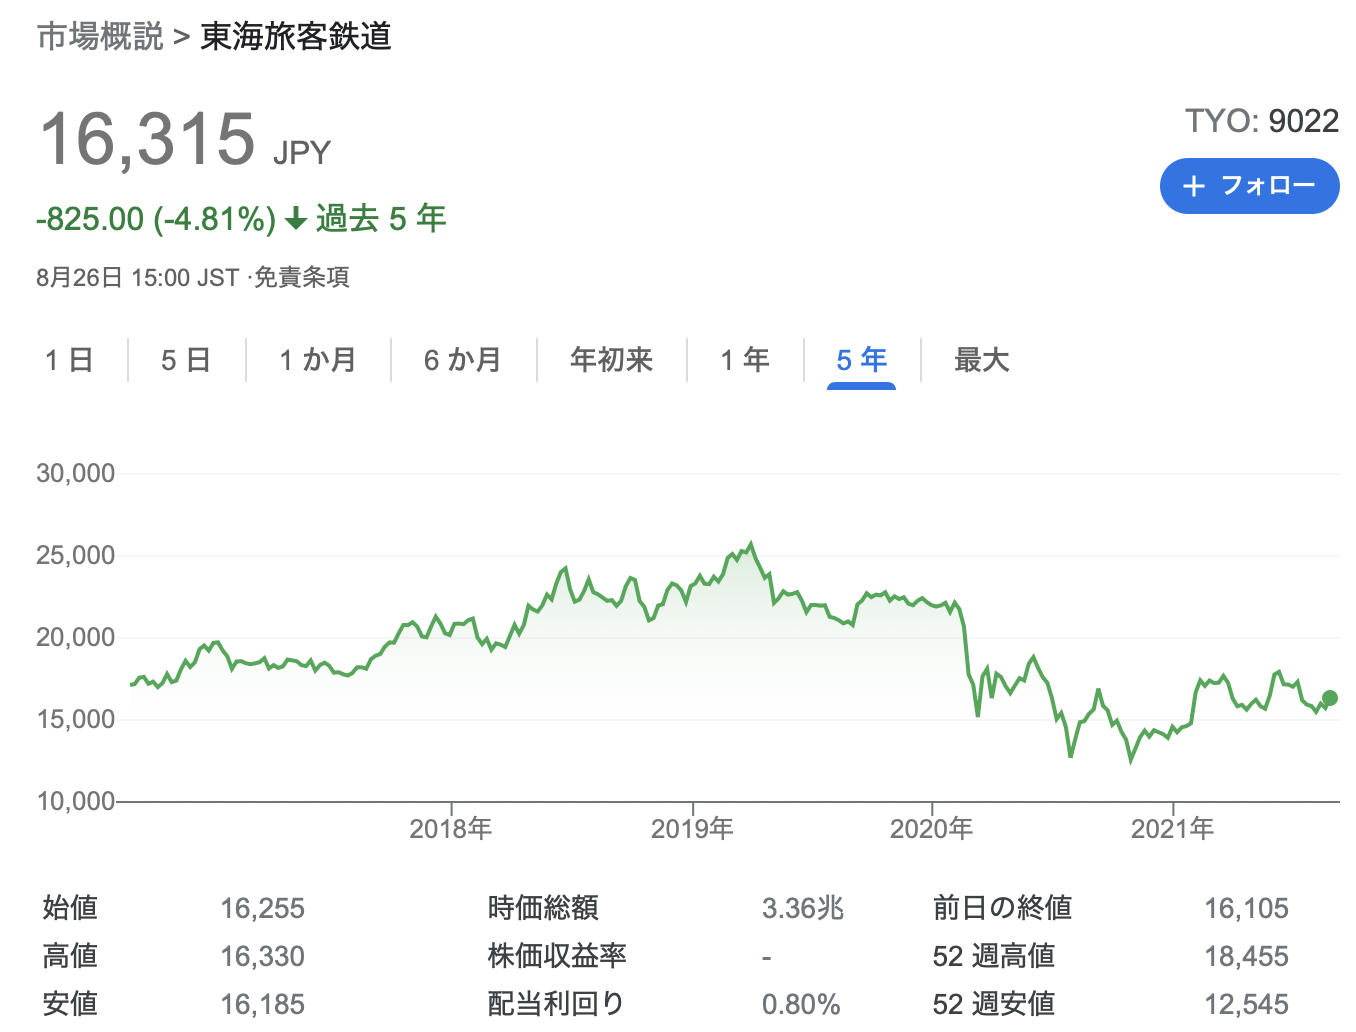This screenshot has height=1032, width=1356.
Task: Click the JPY currency label
Action: (x=302, y=153)
